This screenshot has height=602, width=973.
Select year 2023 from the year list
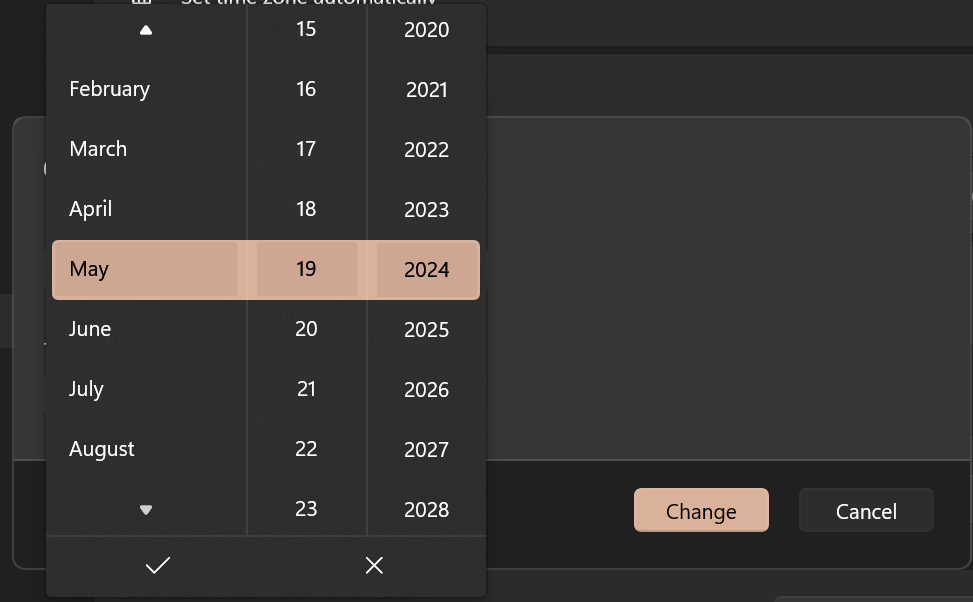click(426, 210)
